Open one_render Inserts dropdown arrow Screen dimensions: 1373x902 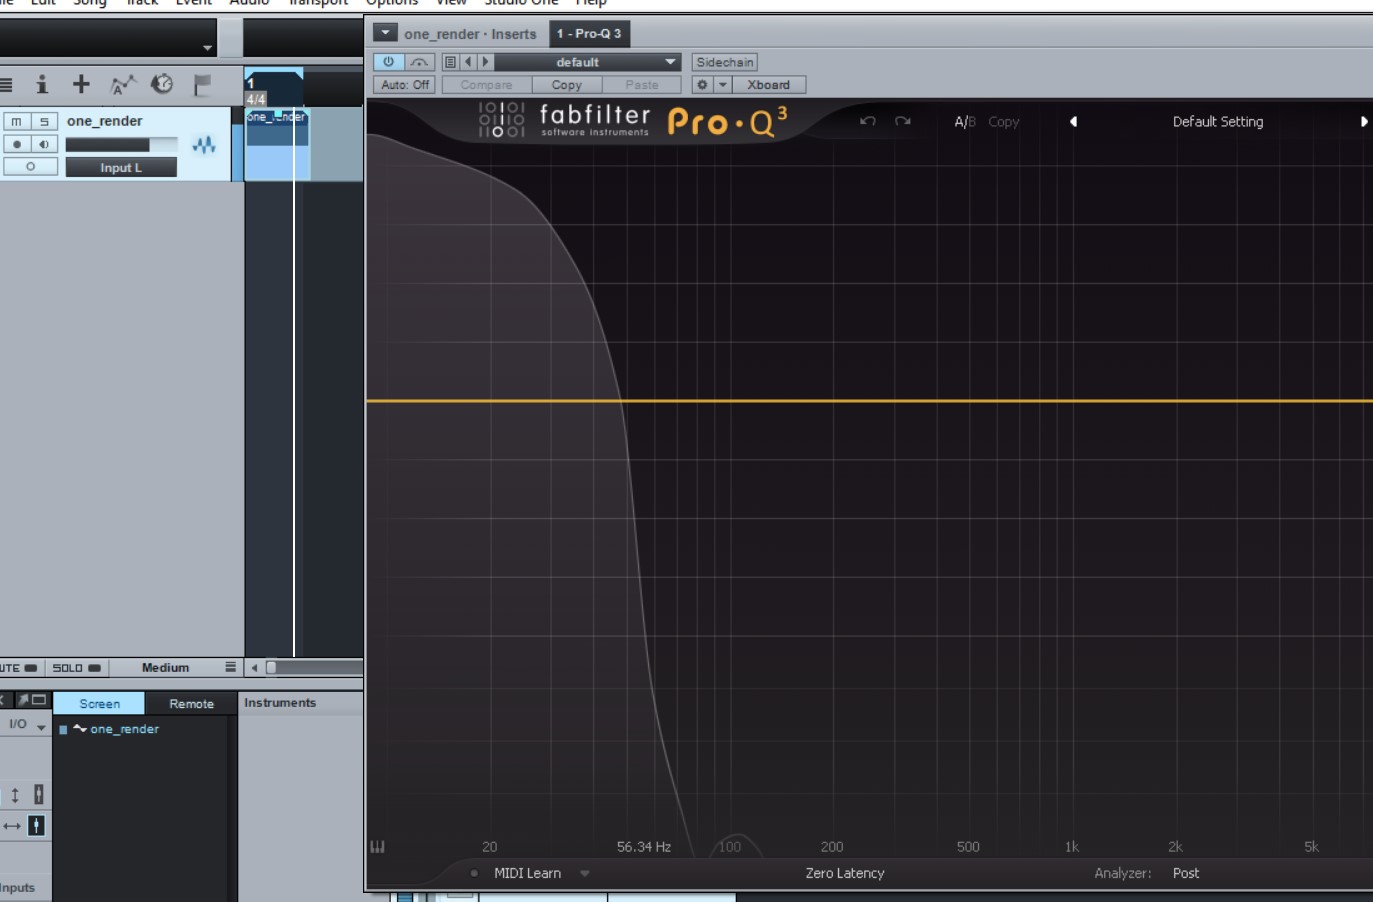(x=385, y=33)
